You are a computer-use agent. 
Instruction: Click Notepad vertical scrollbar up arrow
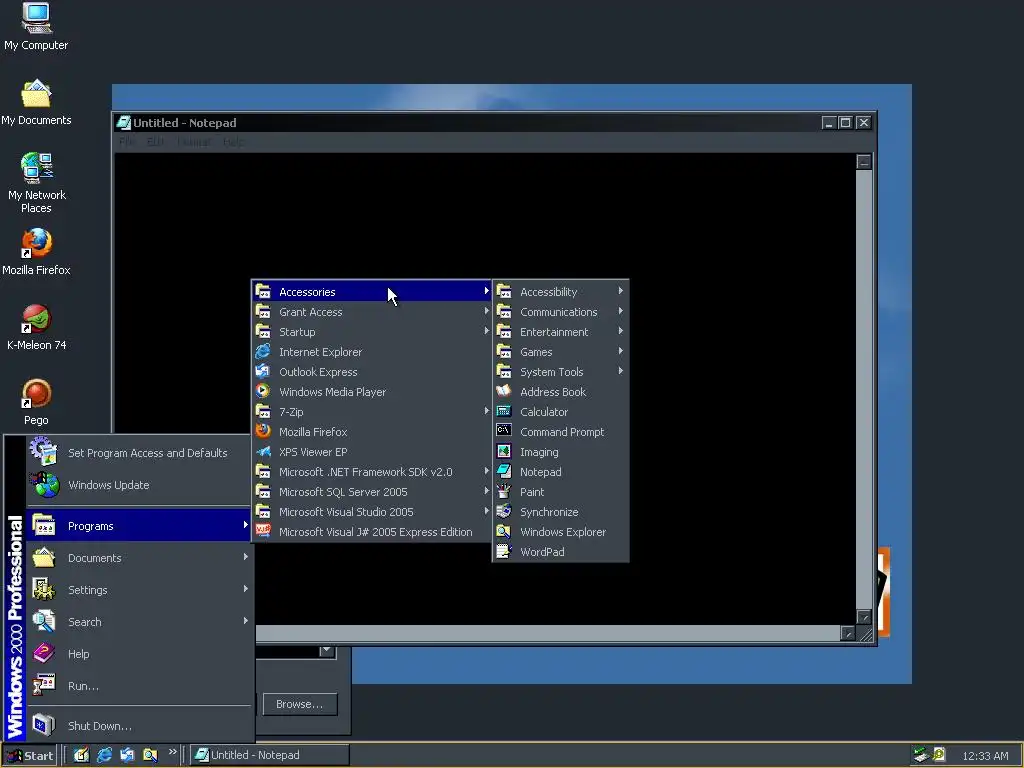[864, 162]
